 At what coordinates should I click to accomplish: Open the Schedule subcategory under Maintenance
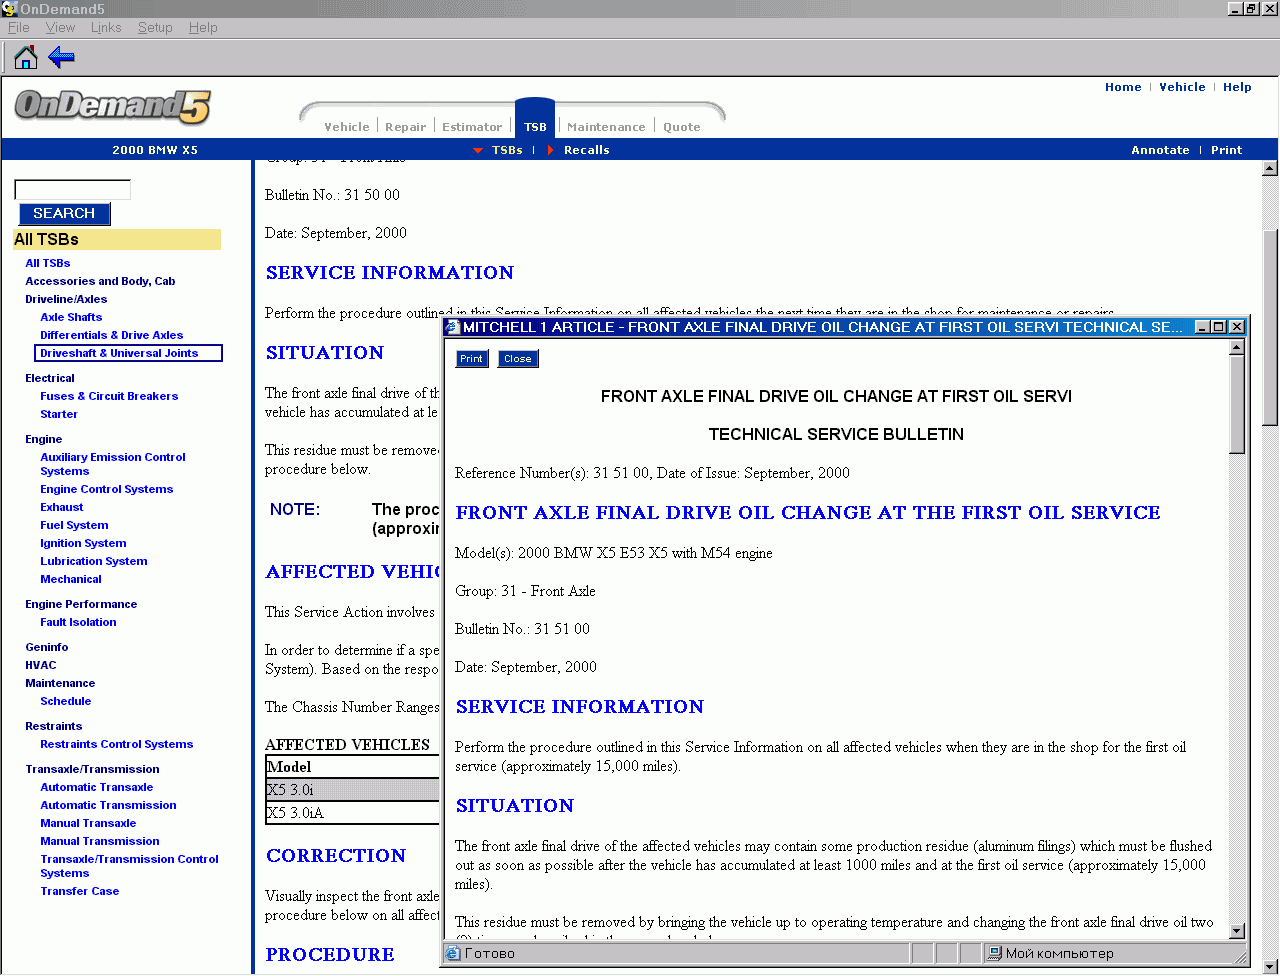[66, 701]
